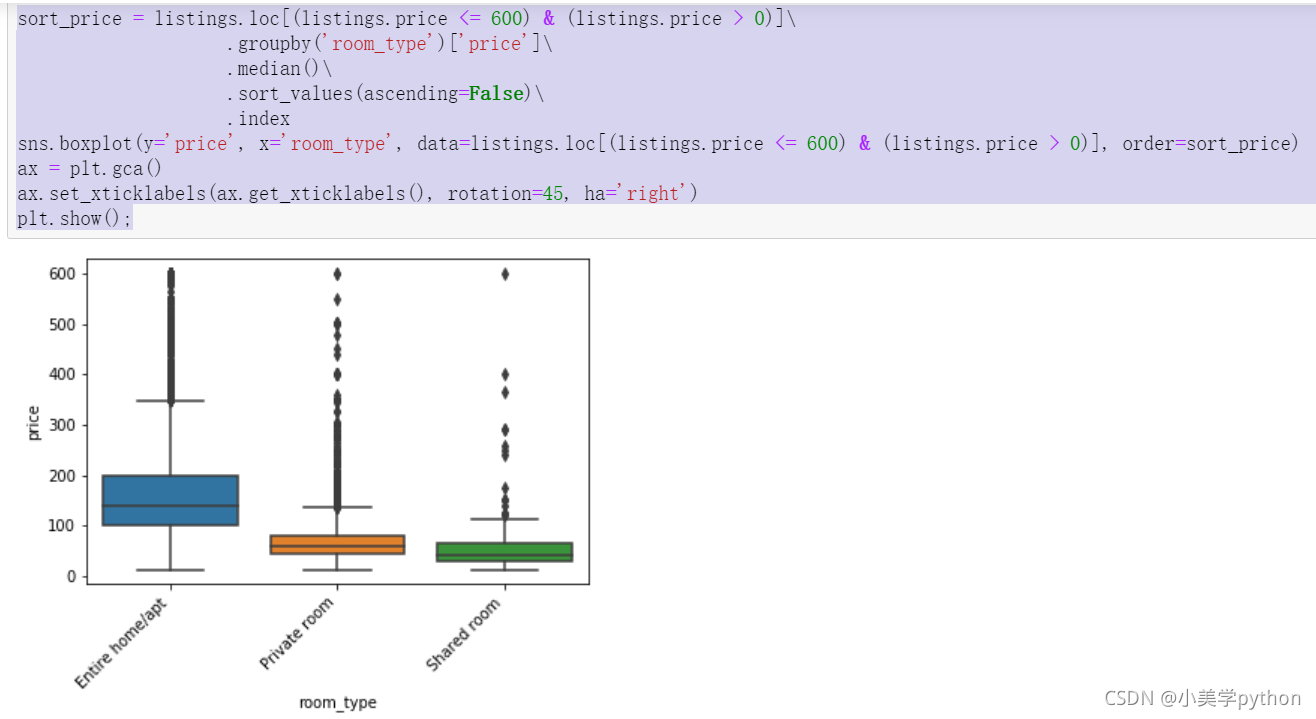Viewport: 1316px width, 719px height.
Task: Click the sns.boxplot code line
Action: click(x=658, y=144)
